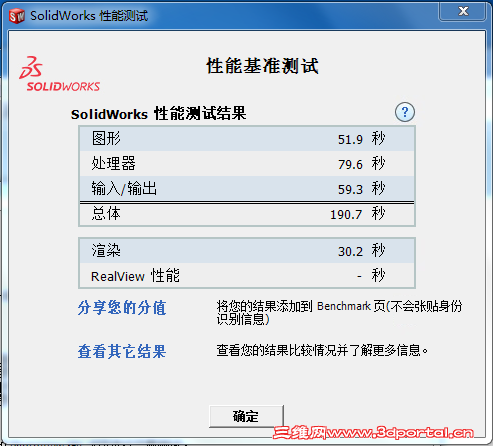Close the SolidWorks 性能测试 dialog
The width and height of the screenshot is (493, 446).
click(x=463, y=11)
